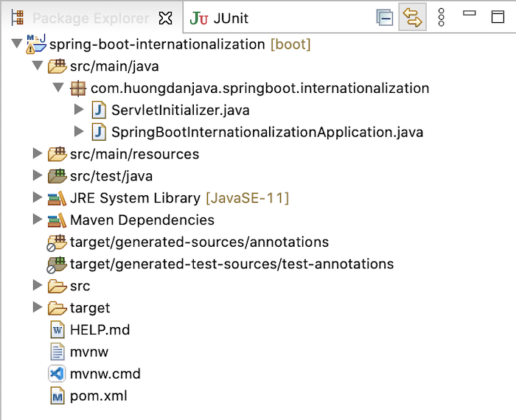Click the src/main/resources folder icon
This screenshot has width=516, height=420.
click(x=57, y=154)
